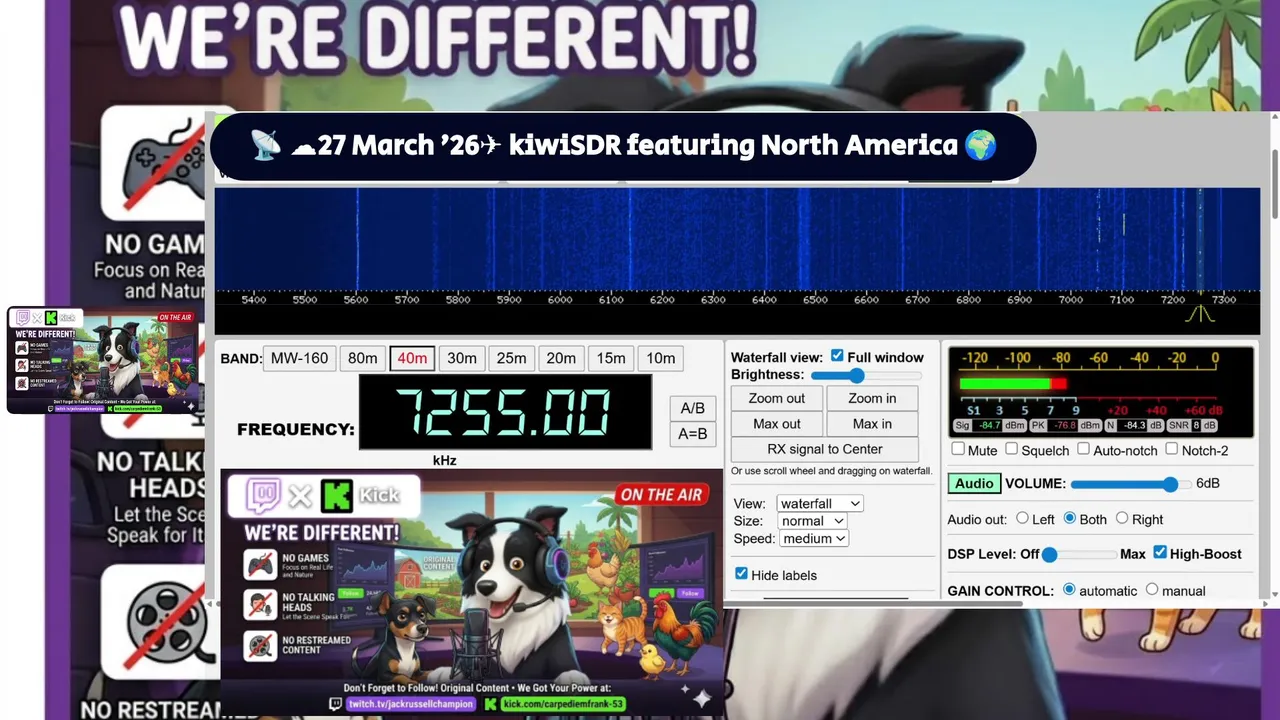
Task: Click RX signal to Center
Action: (x=825, y=449)
